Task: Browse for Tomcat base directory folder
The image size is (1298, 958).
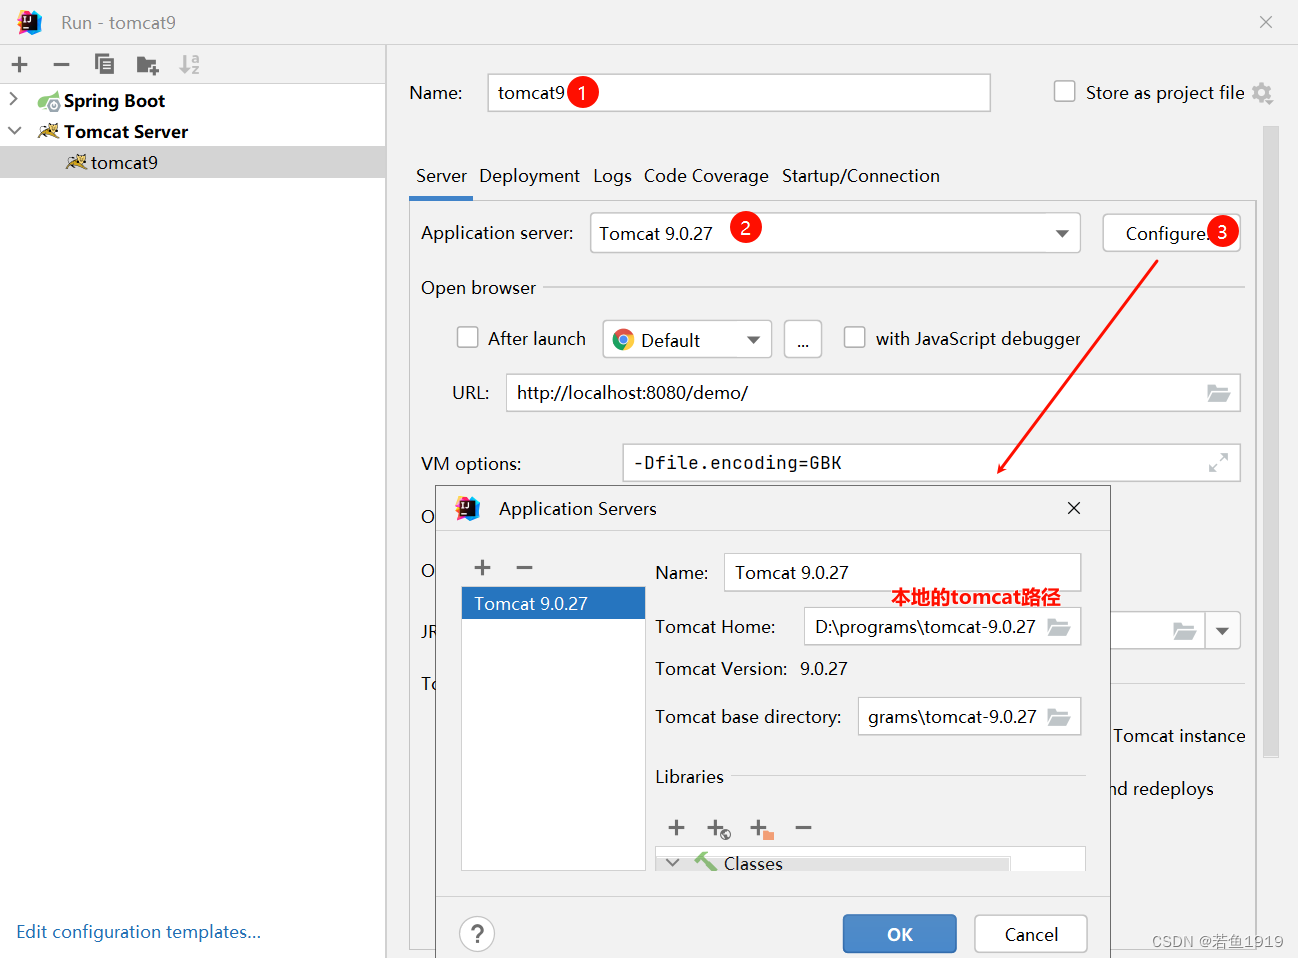Action: click(x=1059, y=717)
